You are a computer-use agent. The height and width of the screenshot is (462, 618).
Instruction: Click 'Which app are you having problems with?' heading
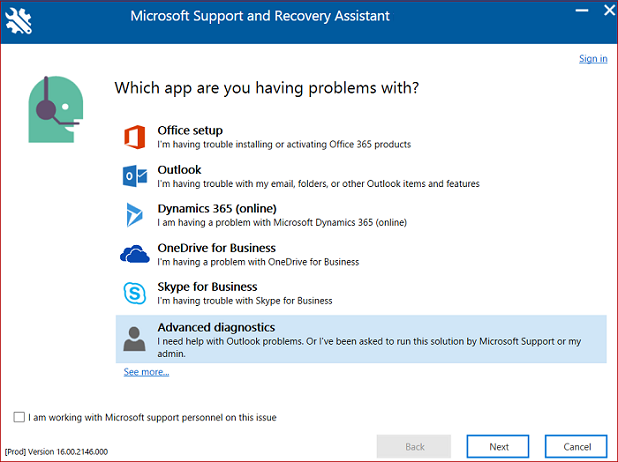click(x=266, y=88)
